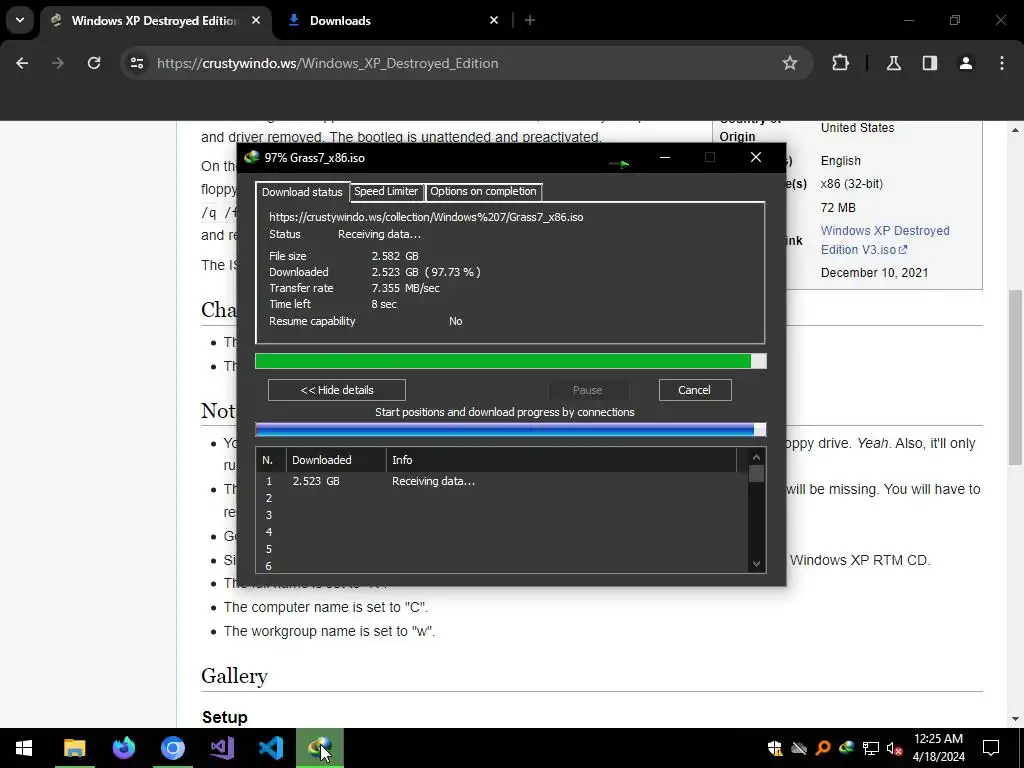The height and width of the screenshot is (768, 1024).
Task: Open the browser extensions puzzle icon
Action: 840,63
